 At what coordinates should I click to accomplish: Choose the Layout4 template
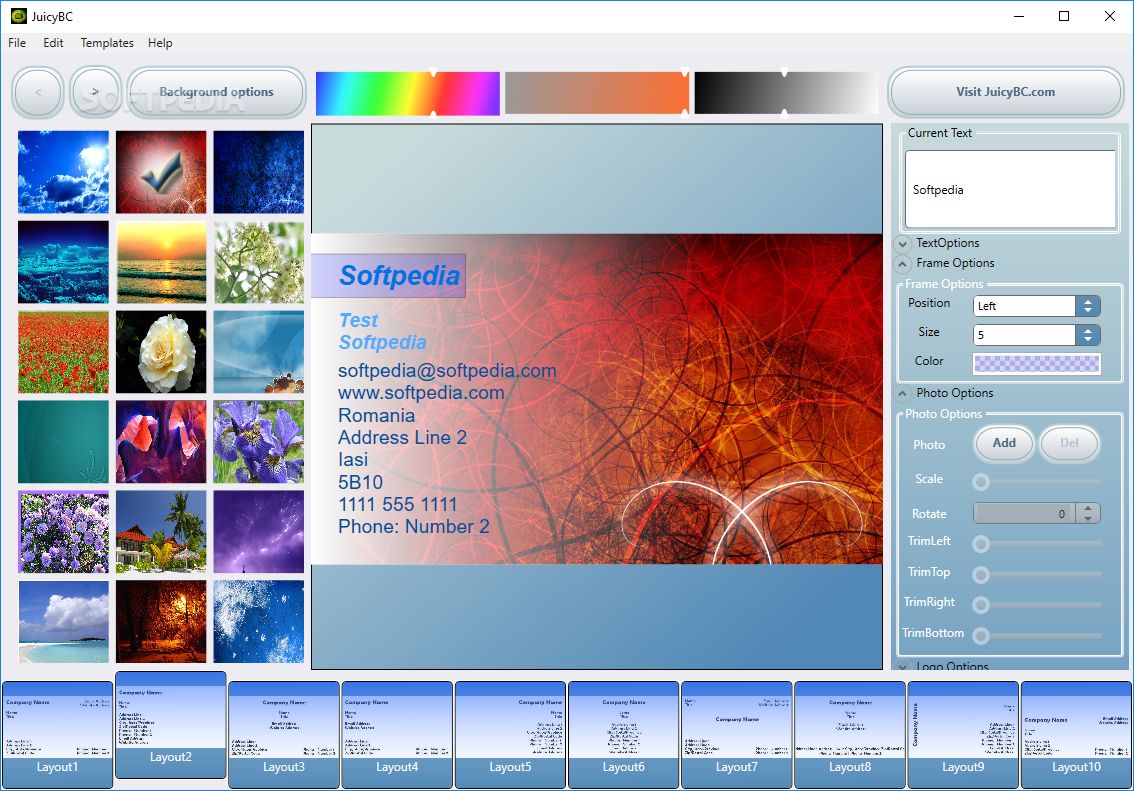397,735
